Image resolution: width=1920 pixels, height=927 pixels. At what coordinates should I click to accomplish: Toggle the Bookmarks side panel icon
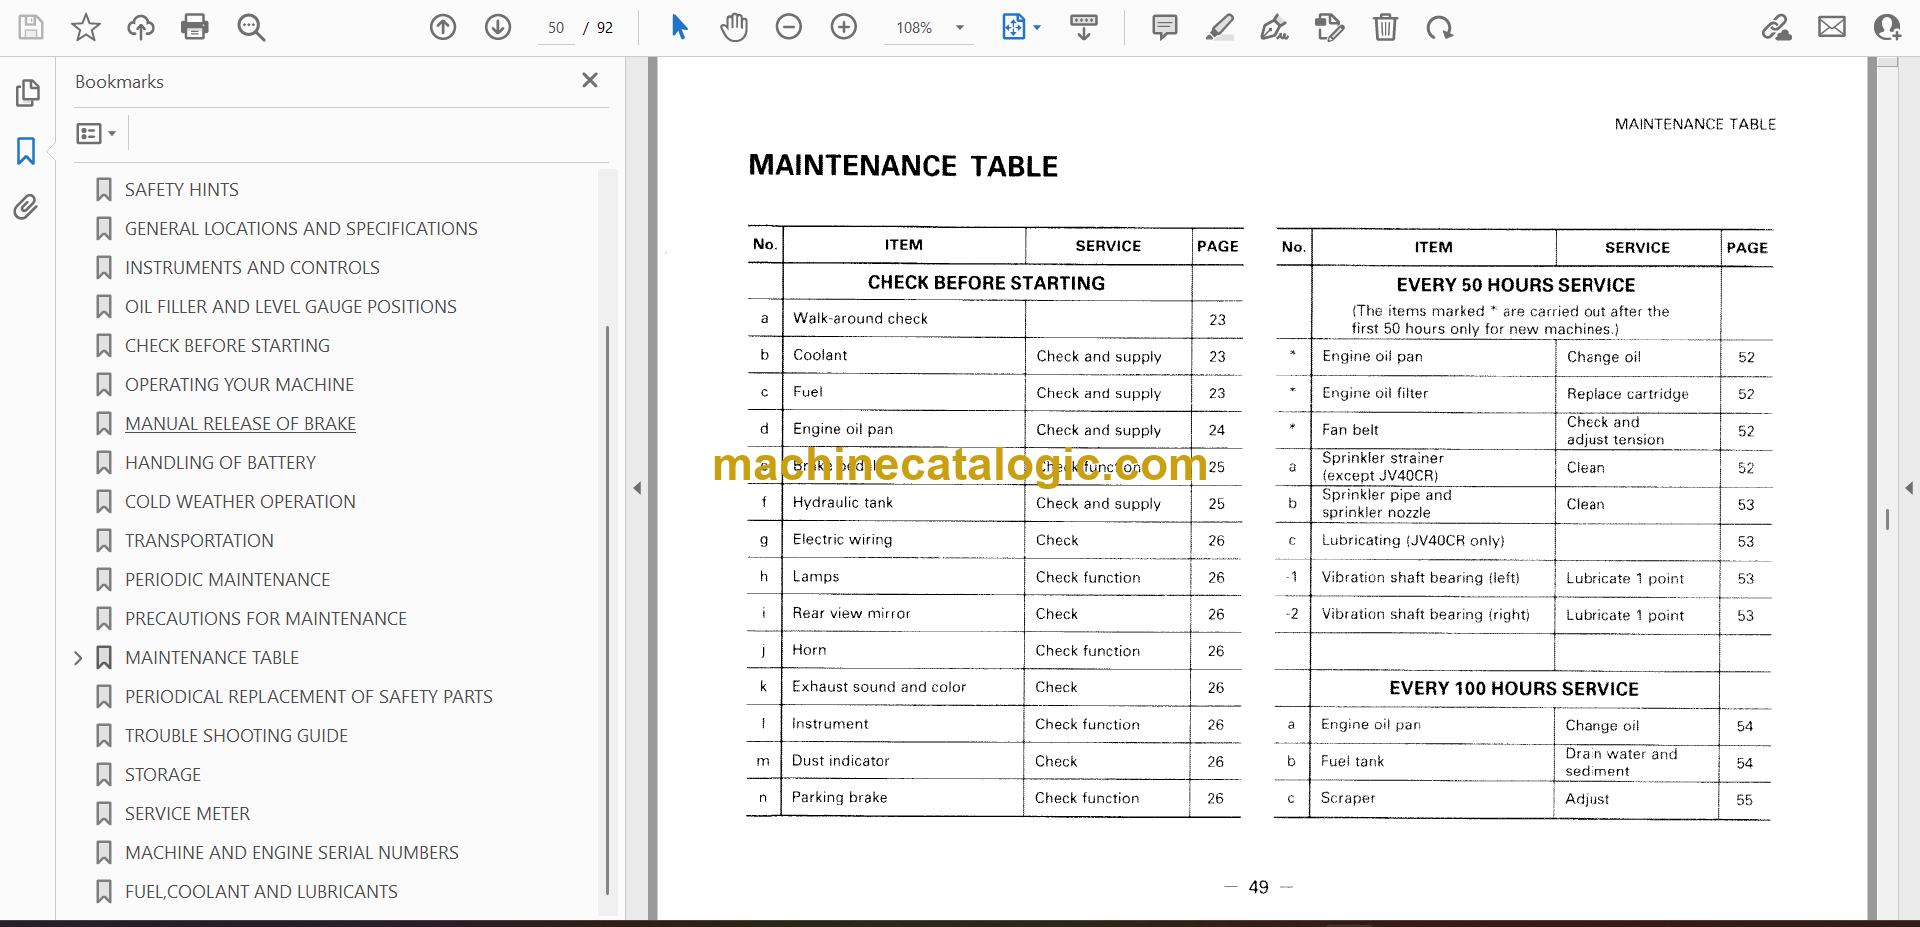[x=27, y=151]
